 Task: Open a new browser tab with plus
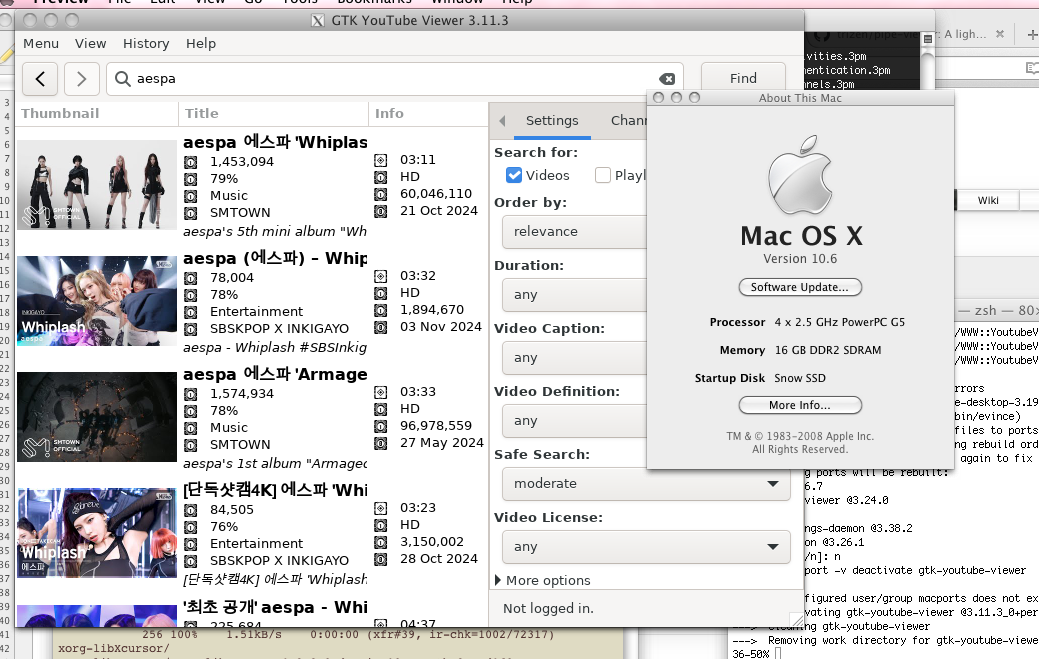[1032, 34]
